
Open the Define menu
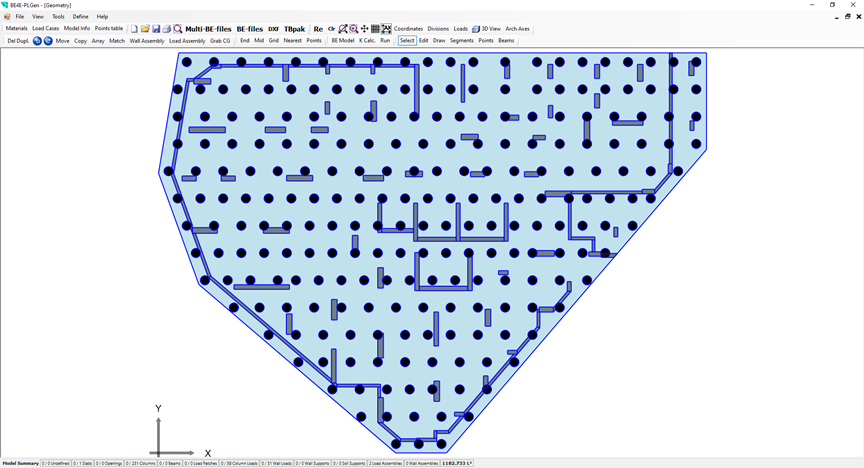pos(80,17)
